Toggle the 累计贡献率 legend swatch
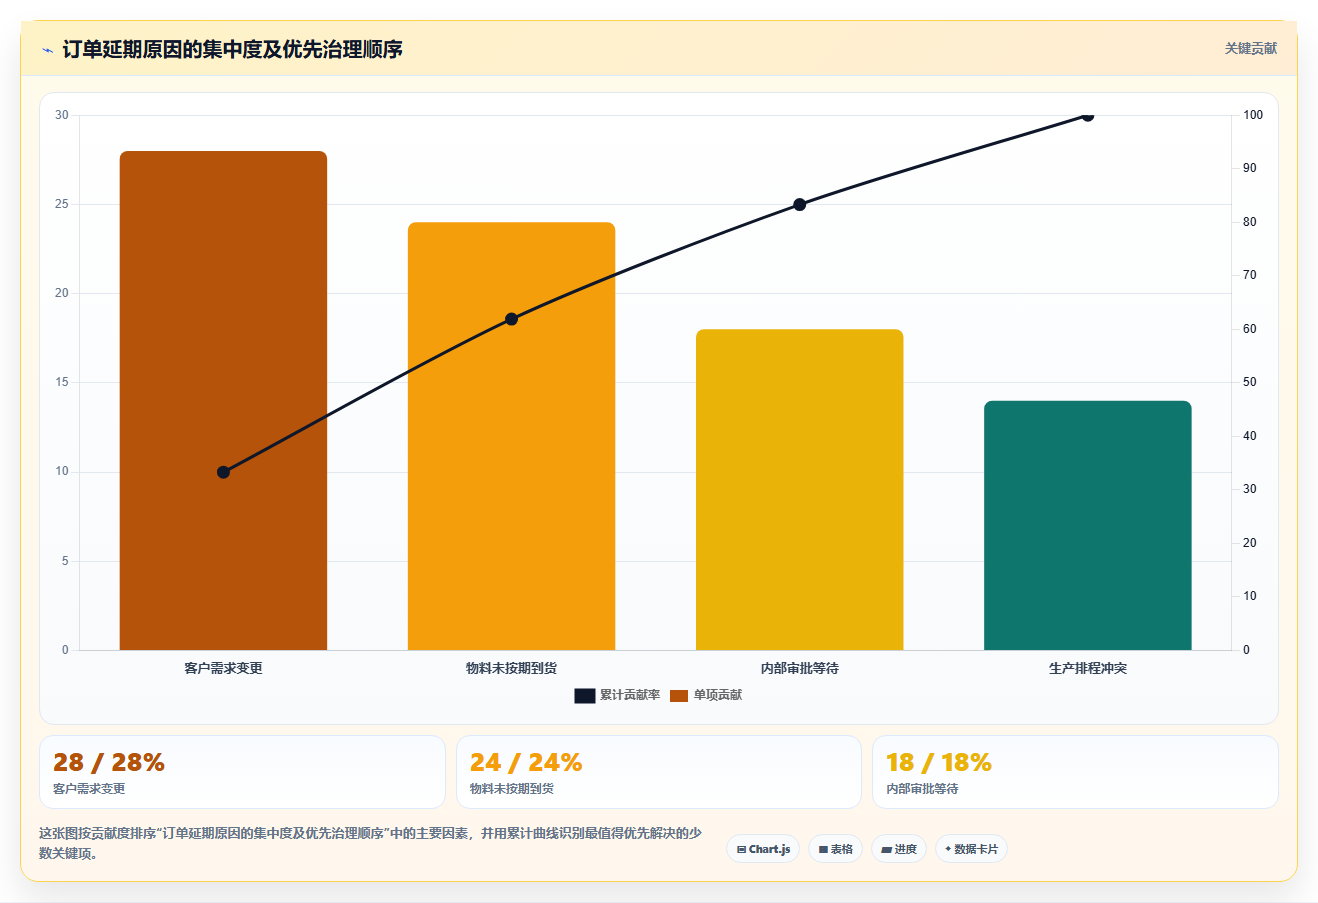 [584, 696]
